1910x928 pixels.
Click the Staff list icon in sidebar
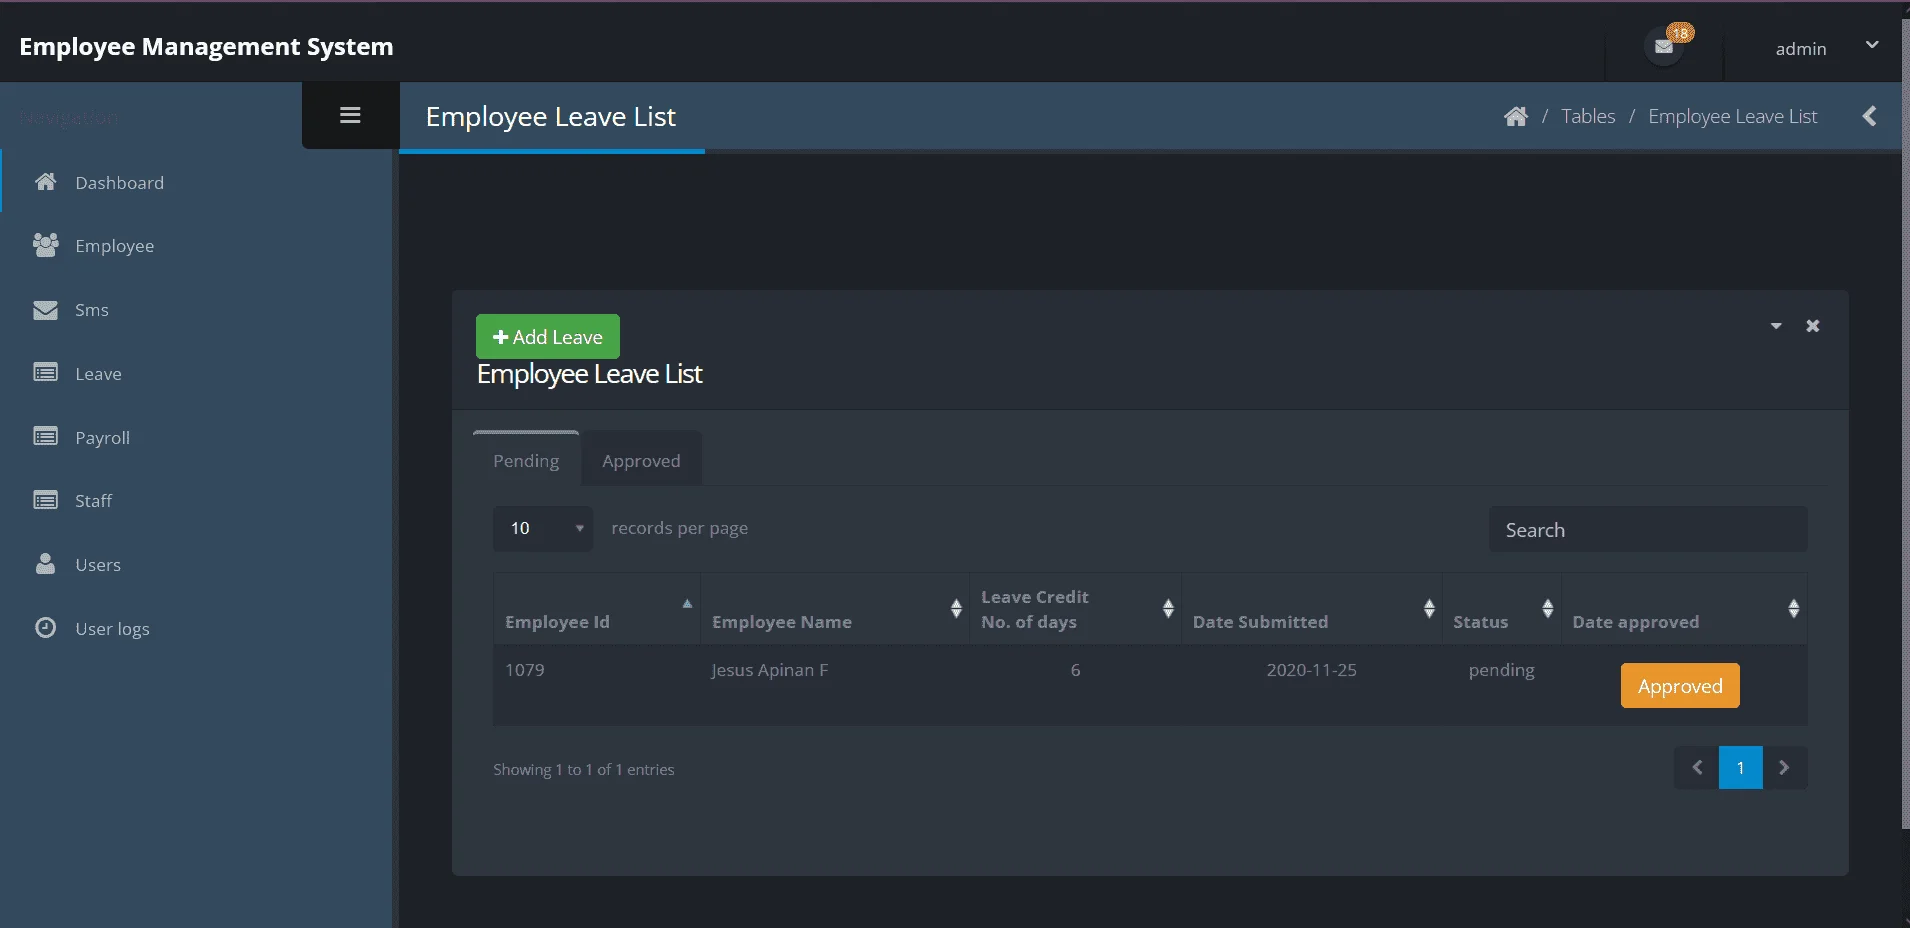[x=45, y=500]
